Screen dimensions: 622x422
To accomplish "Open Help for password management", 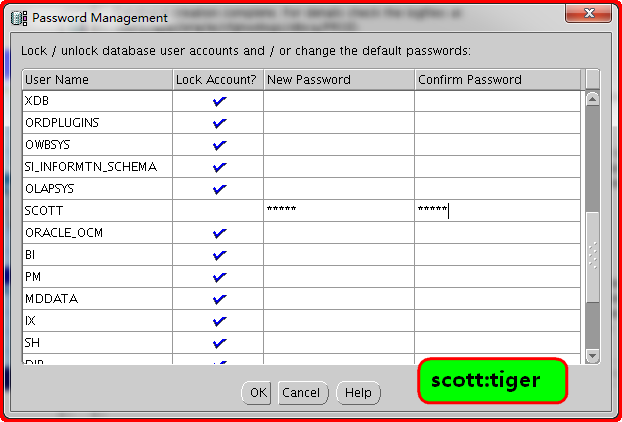I will pos(357,393).
